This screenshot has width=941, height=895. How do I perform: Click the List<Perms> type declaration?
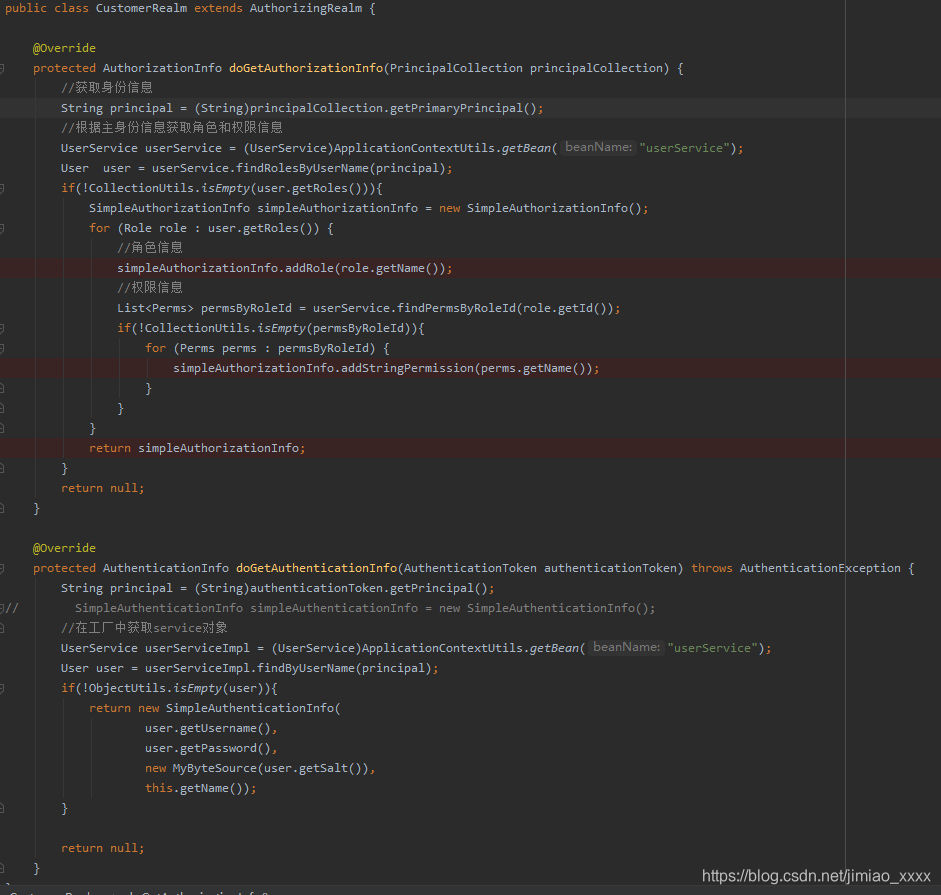coord(155,308)
